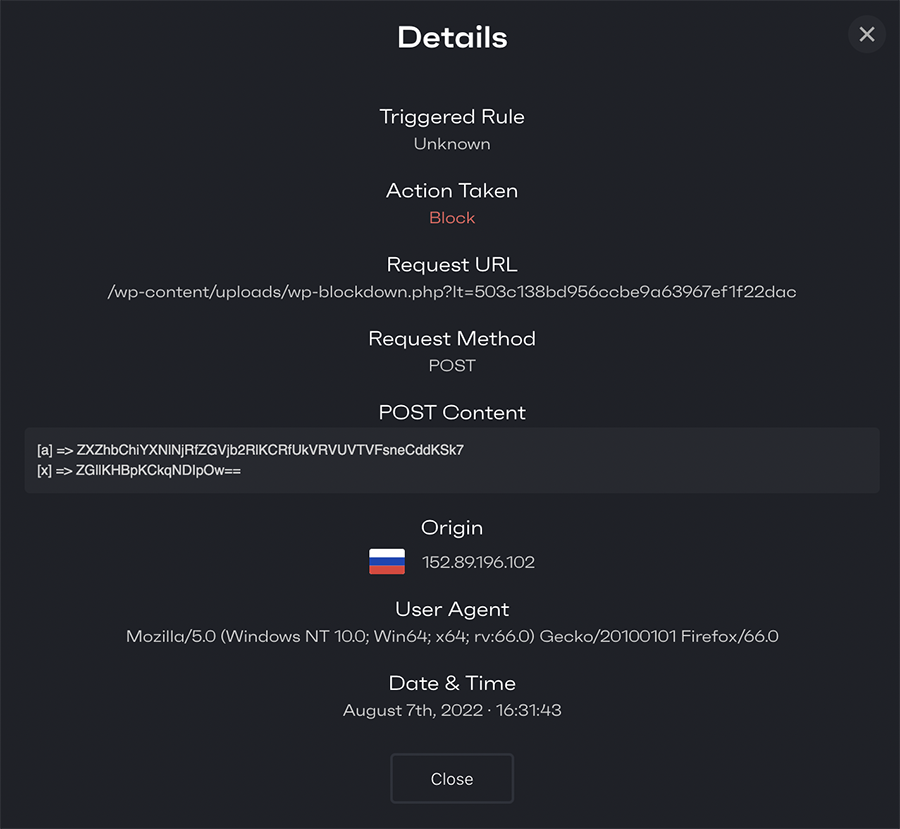Close the Details dialog with X icon
Screen dimensions: 900x829
tap(867, 34)
